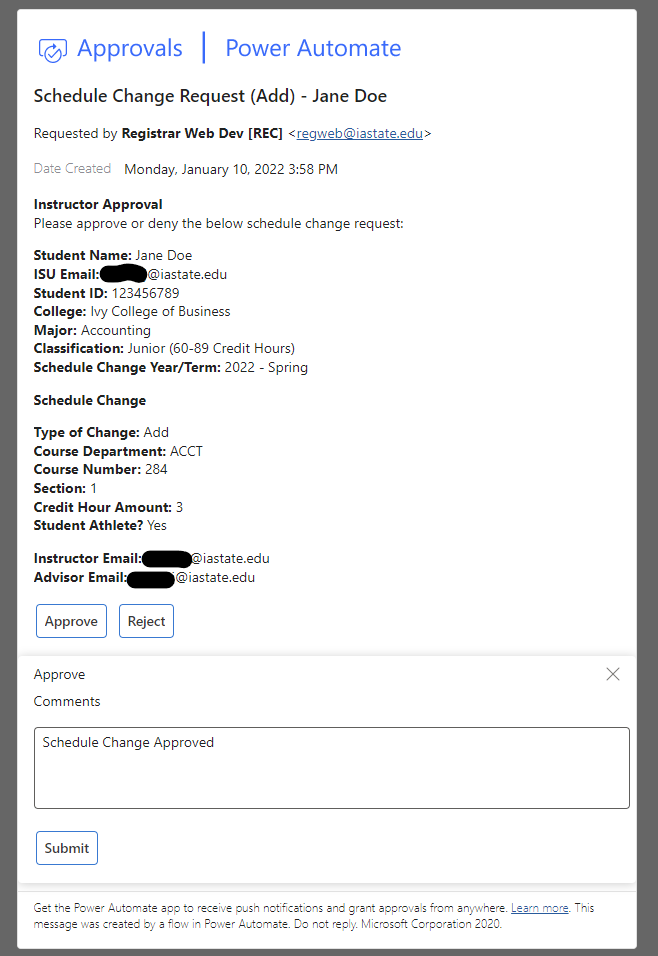Click the Power Automate header text
The height and width of the screenshot is (956, 658).
[x=313, y=48]
